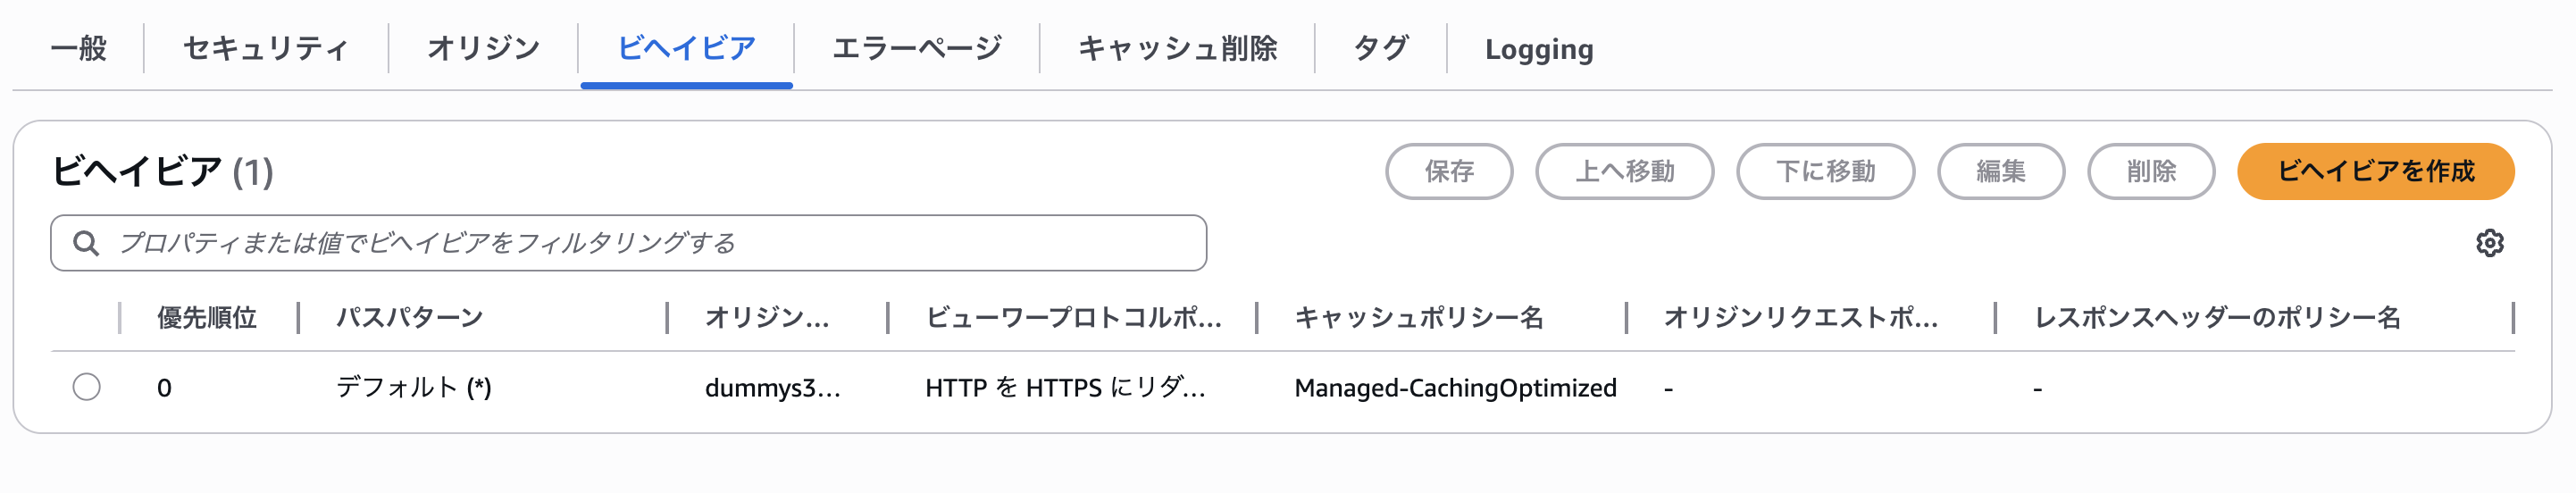Click the magnifier icon in the filter box
Screen dimensions: 2576x493
point(86,243)
